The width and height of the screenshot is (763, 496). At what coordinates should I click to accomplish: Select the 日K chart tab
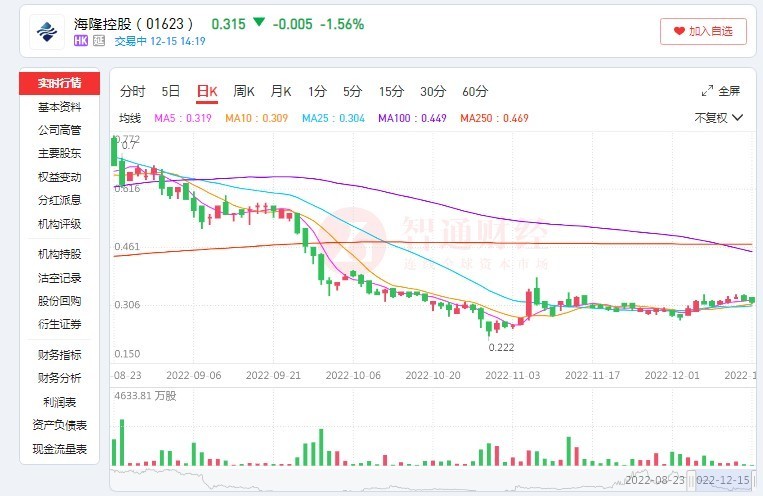coord(207,92)
